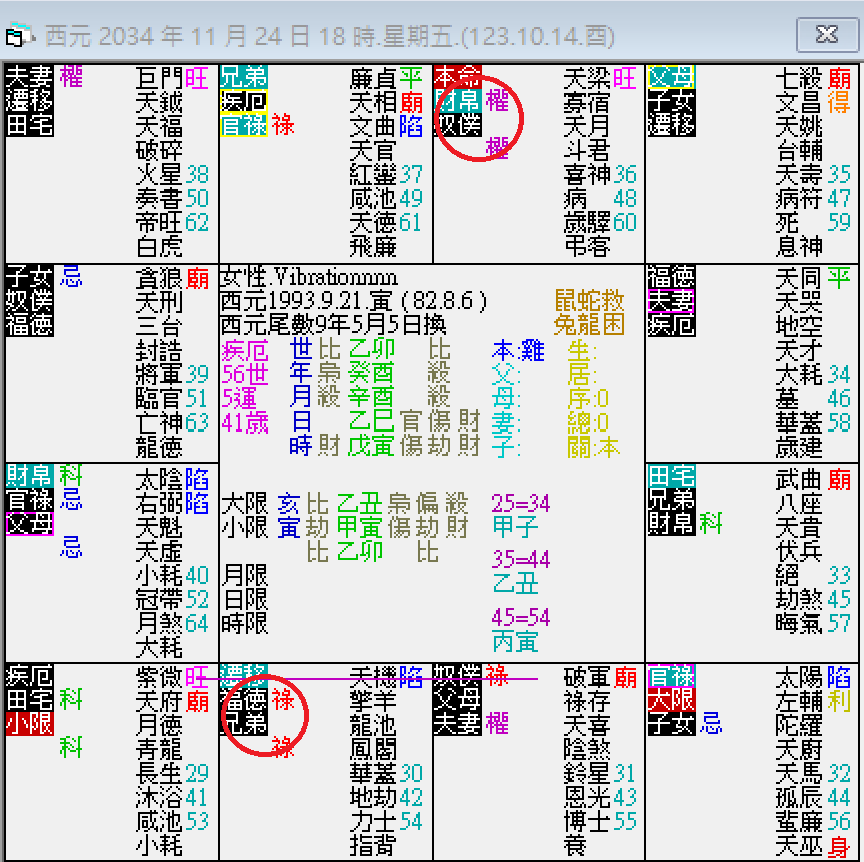Image resolution: width=864 pixels, height=862 pixels.
Task: Click the birth data text 西元1993.9.21
Action: [x=292, y=298]
